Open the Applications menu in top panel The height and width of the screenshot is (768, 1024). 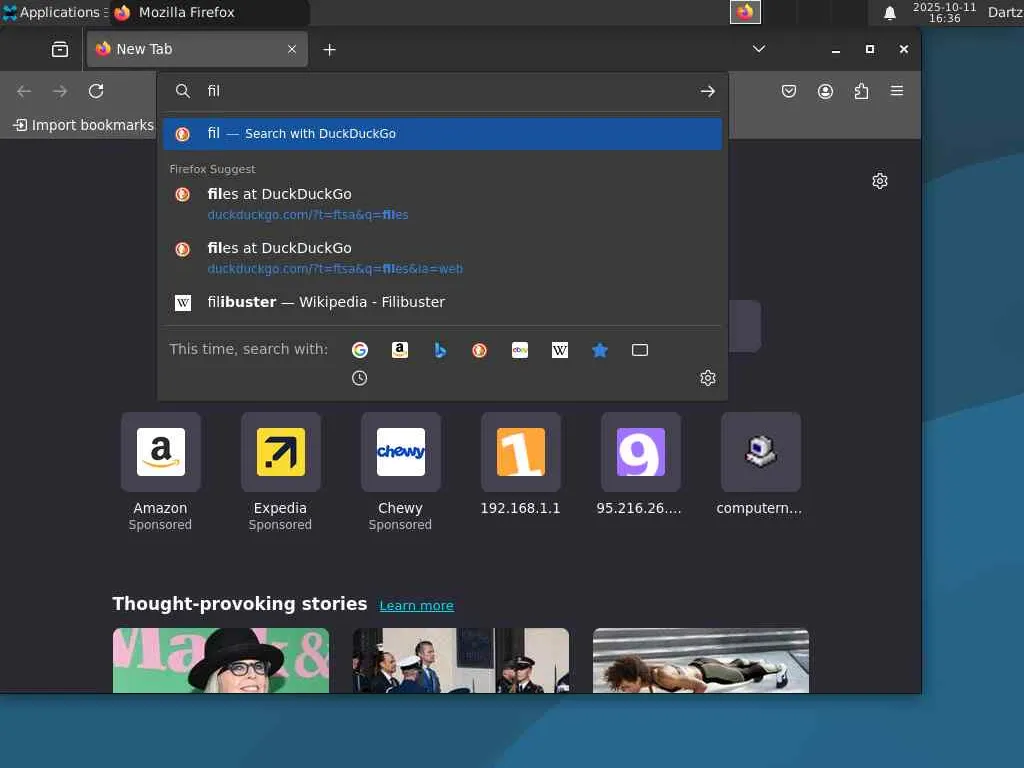(54, 12)
